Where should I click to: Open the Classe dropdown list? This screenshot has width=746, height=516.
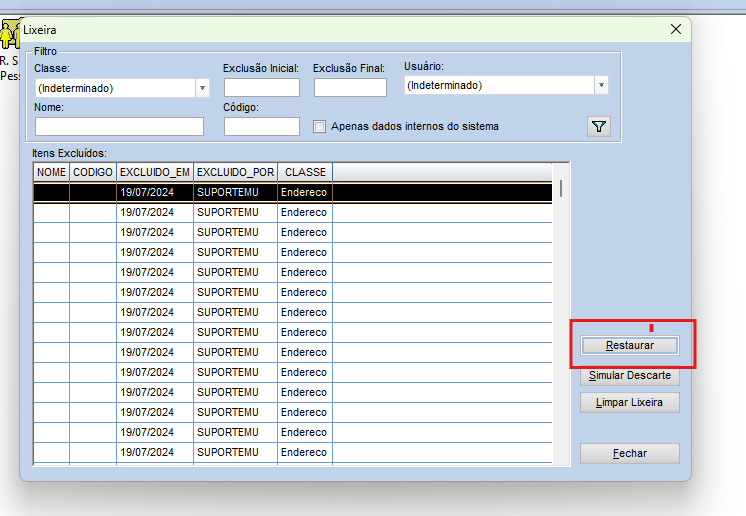[202, 88]
